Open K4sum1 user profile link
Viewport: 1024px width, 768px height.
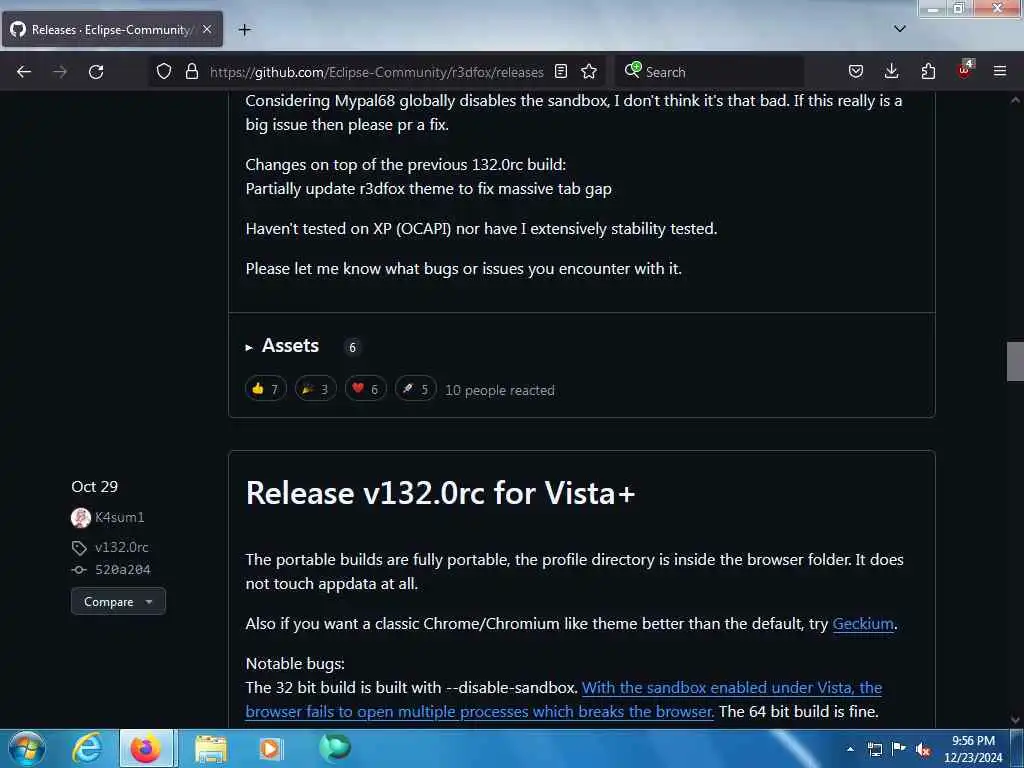[x=120, y=517]
